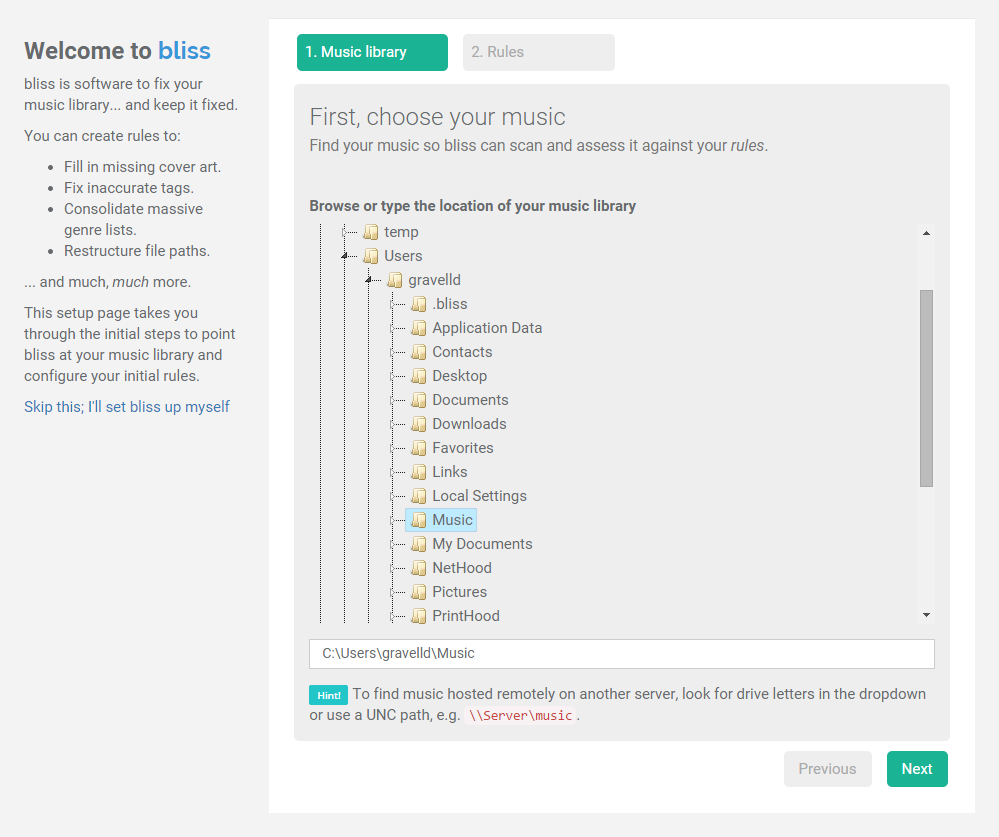Choose the Documents folder label
999x837 pixels.
click(x=470, y=400)
